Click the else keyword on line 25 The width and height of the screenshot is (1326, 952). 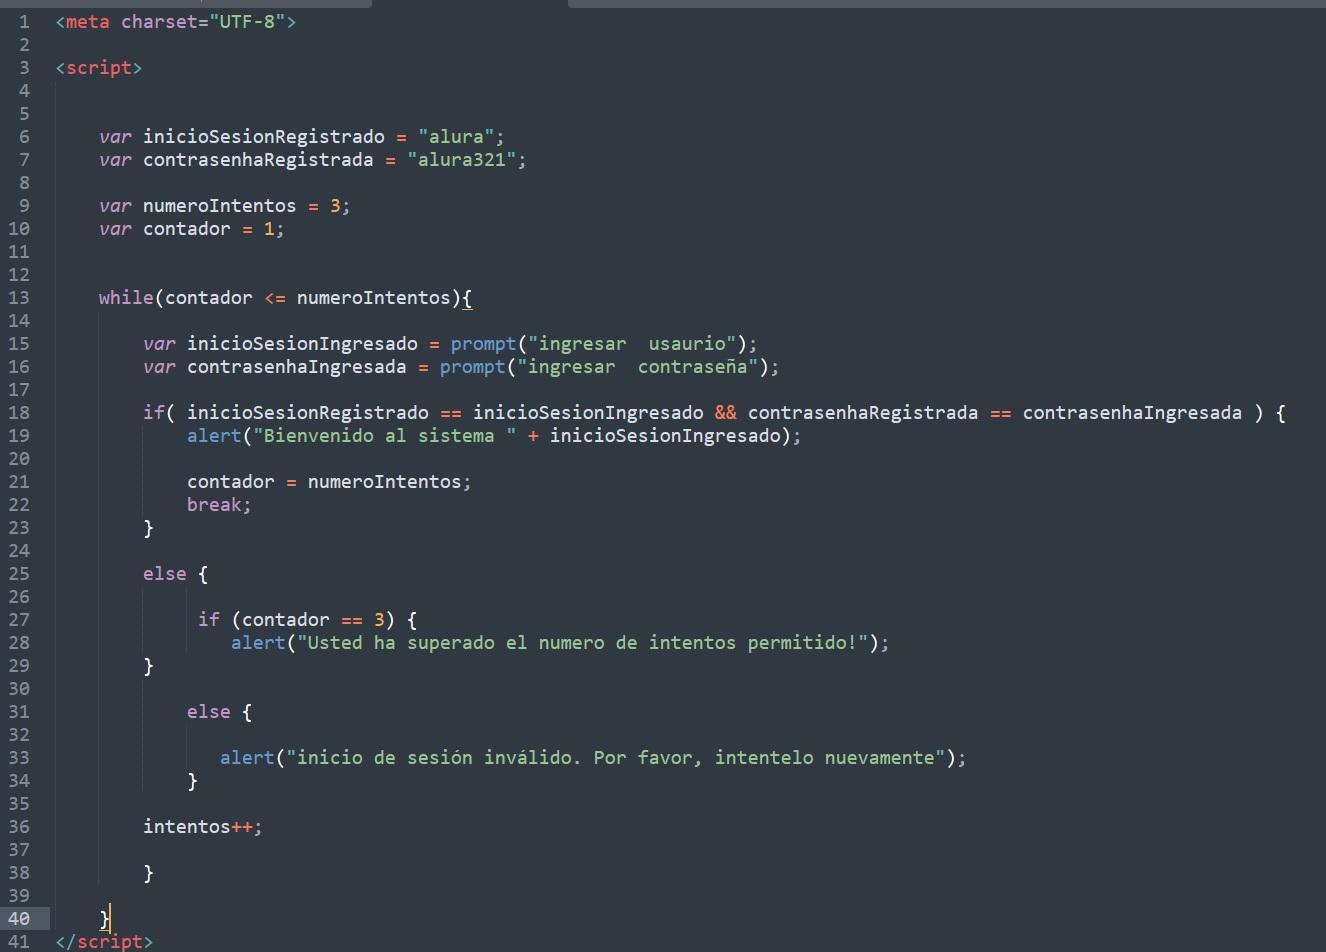point(165,573)
